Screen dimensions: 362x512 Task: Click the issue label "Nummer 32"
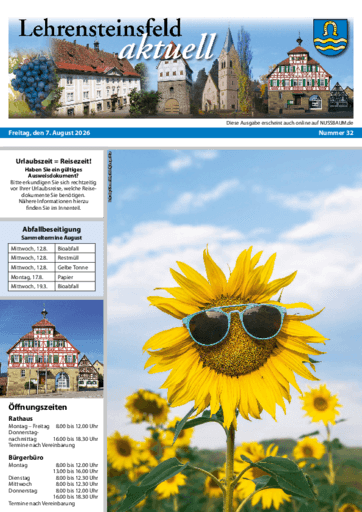336,133
